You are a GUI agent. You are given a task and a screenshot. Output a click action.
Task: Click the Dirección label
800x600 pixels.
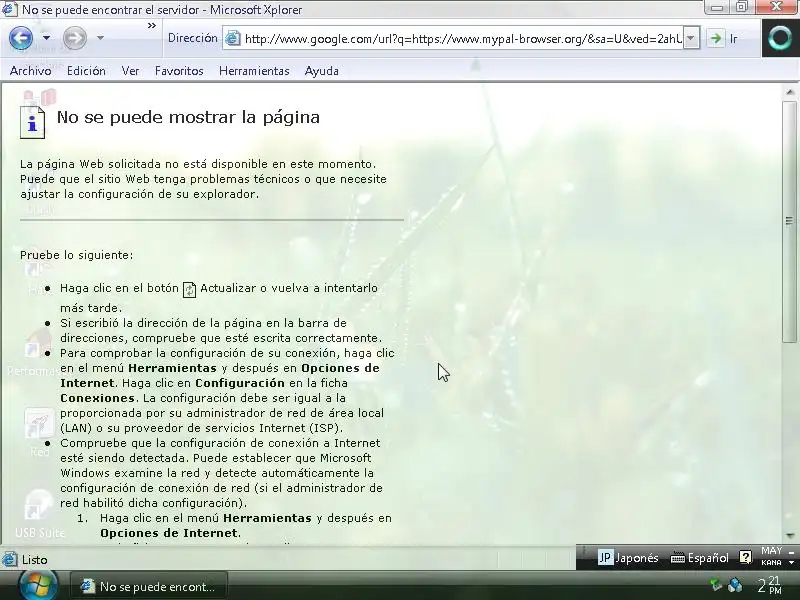click(x=192, y=38)
